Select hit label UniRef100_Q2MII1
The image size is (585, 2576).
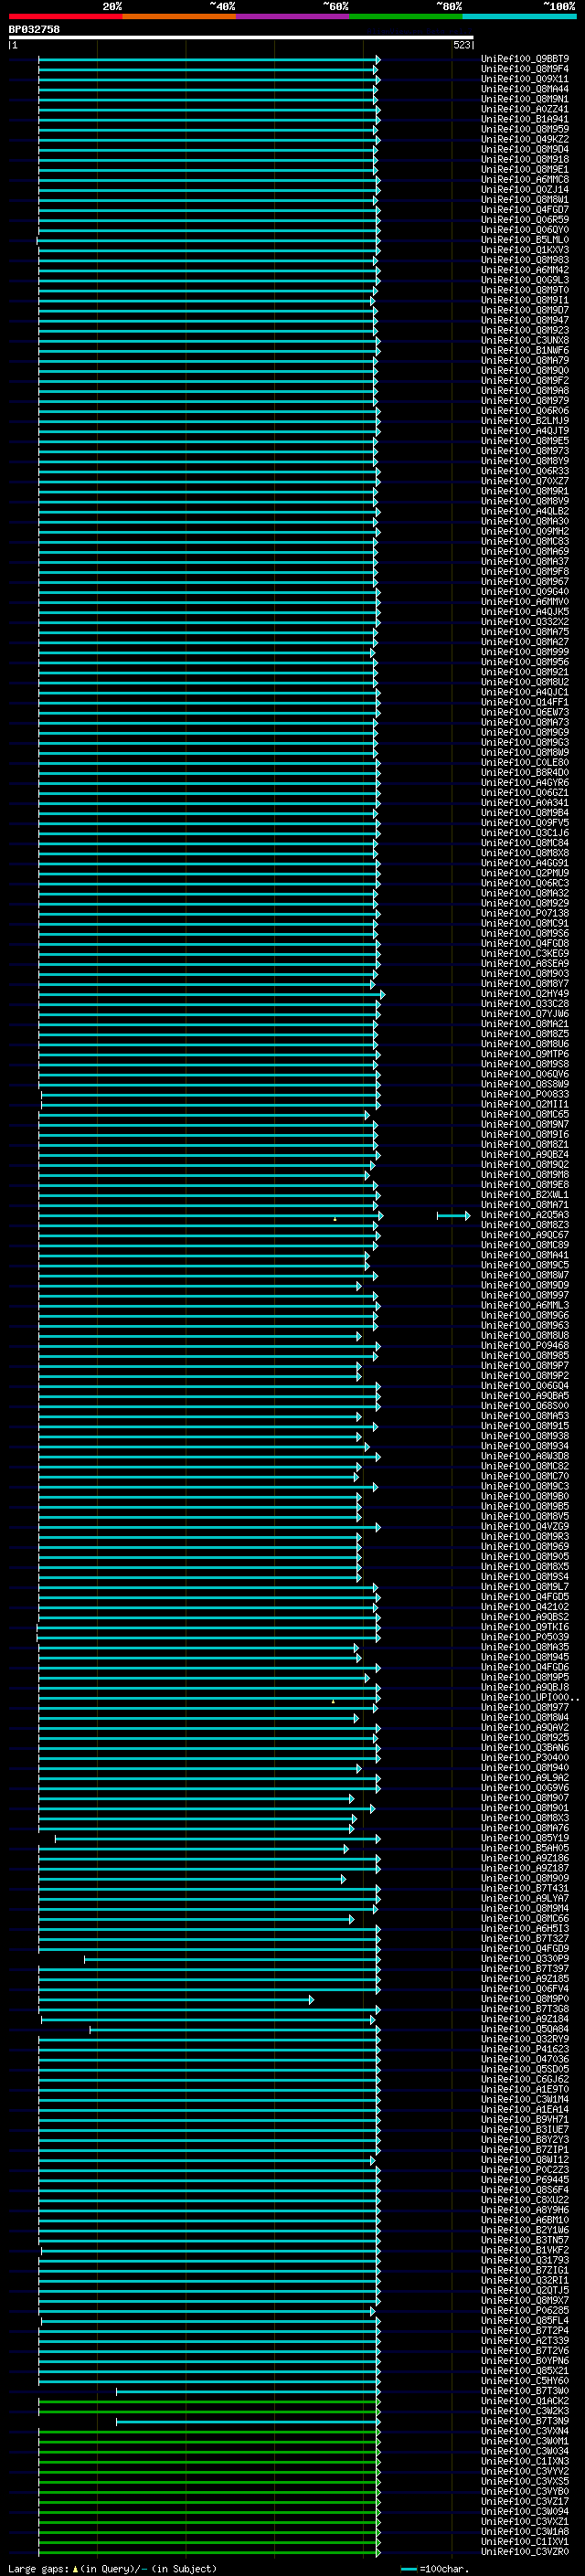[525, 1104]
